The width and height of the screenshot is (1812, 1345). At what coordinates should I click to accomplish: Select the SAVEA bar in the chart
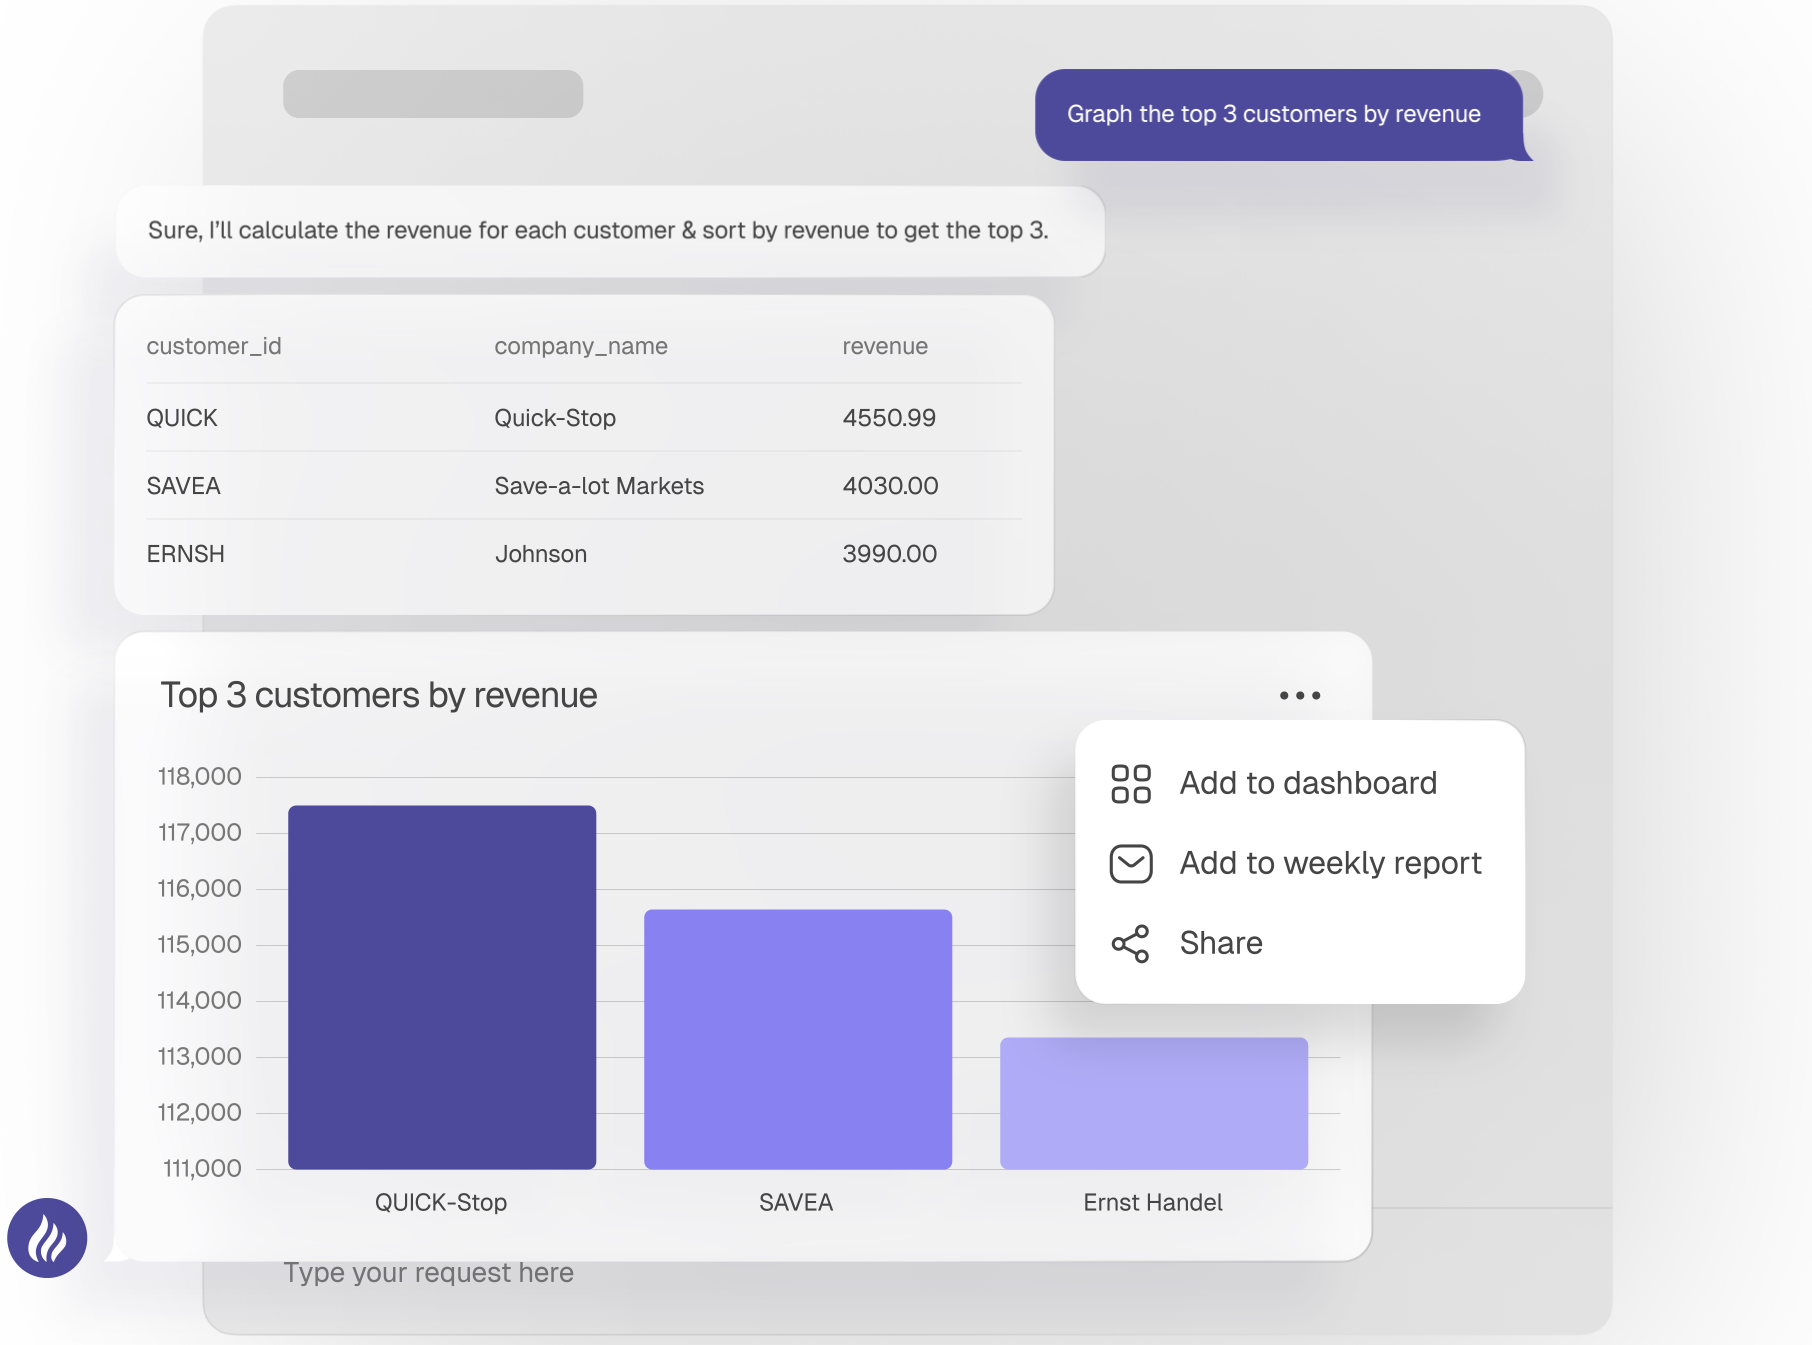[x=797, y=1040]
